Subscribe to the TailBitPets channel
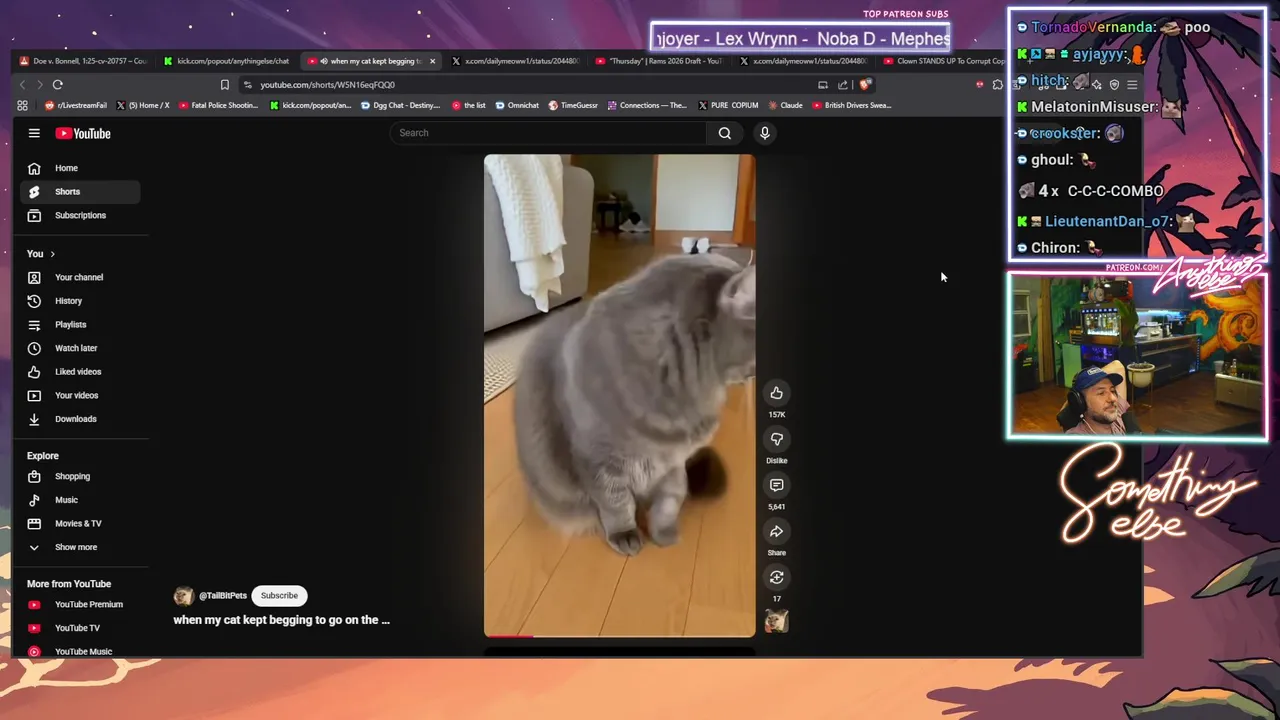This screenshot has width=1280, height=720. click(x=279, y=596)
